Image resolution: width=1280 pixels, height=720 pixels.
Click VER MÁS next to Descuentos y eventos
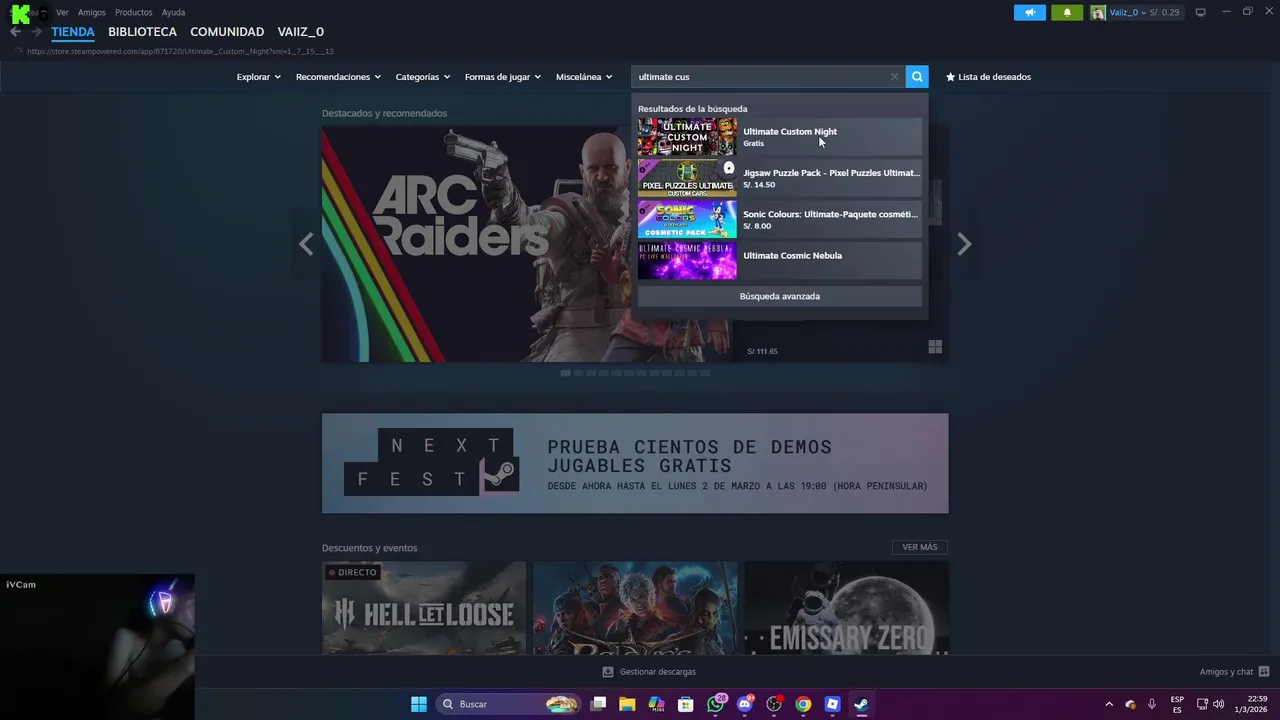(x=920, y=547)
